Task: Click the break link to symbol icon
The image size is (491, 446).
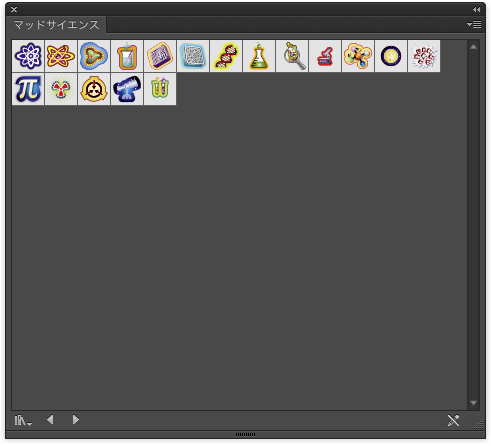Action: coord(453,420)
